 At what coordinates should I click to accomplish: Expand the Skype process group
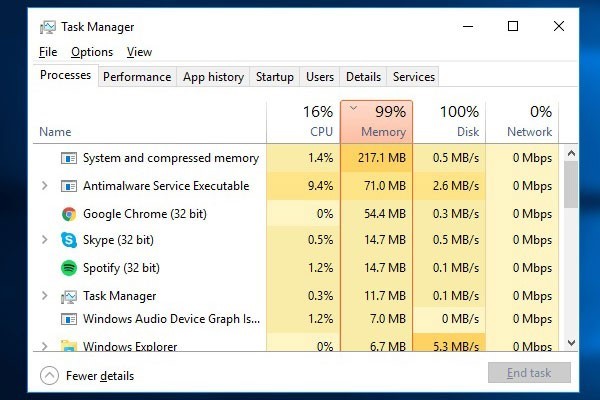tap(44, 240)
